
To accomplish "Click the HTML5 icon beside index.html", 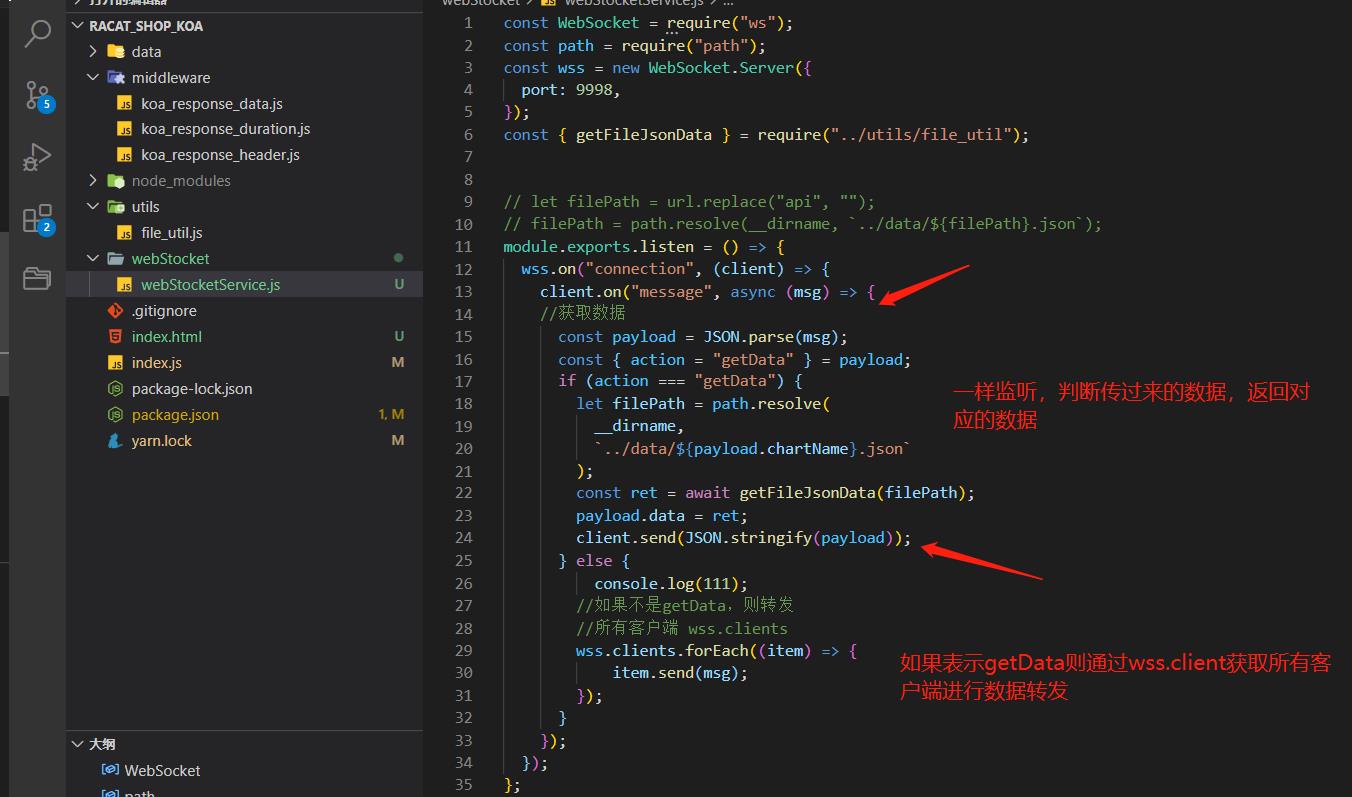I will click(x=115, y=337).
